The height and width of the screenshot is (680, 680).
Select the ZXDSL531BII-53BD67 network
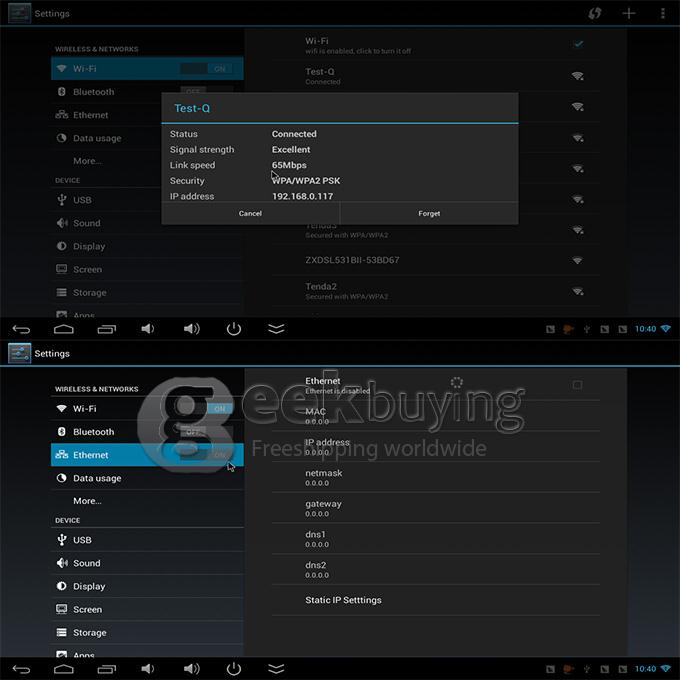pos(436,260)
